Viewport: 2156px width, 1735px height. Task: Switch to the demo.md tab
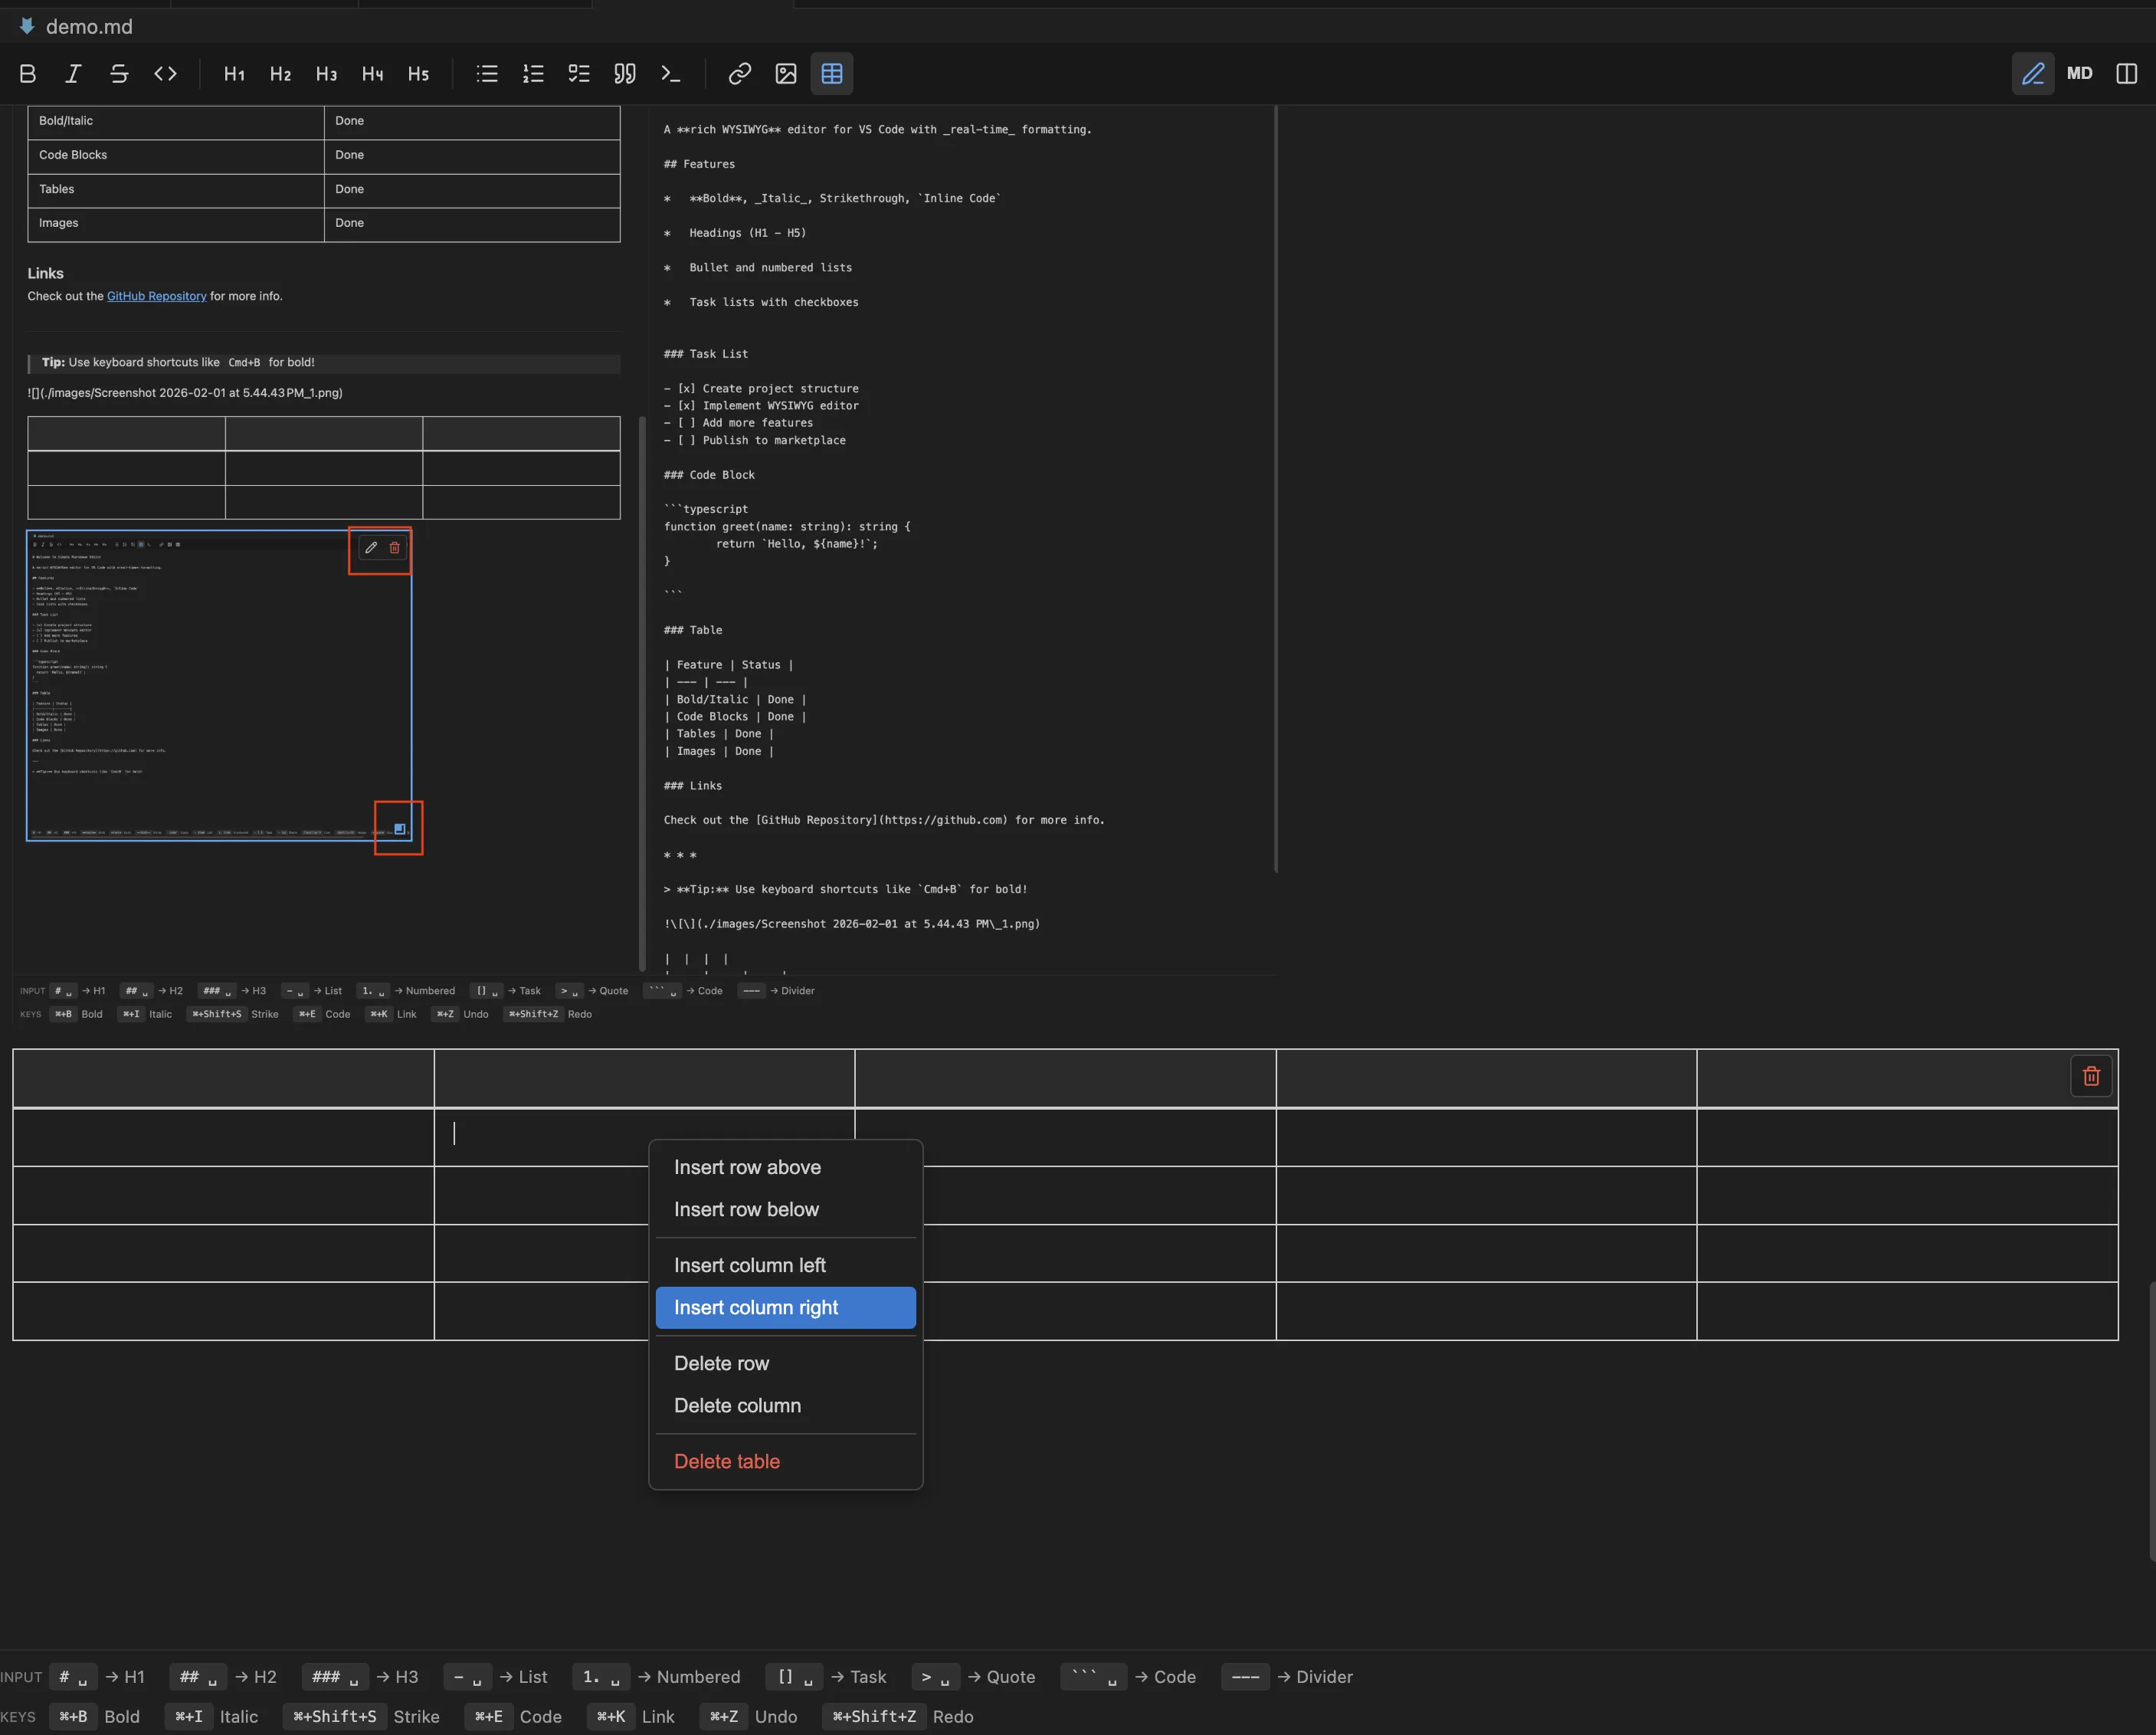90,26
